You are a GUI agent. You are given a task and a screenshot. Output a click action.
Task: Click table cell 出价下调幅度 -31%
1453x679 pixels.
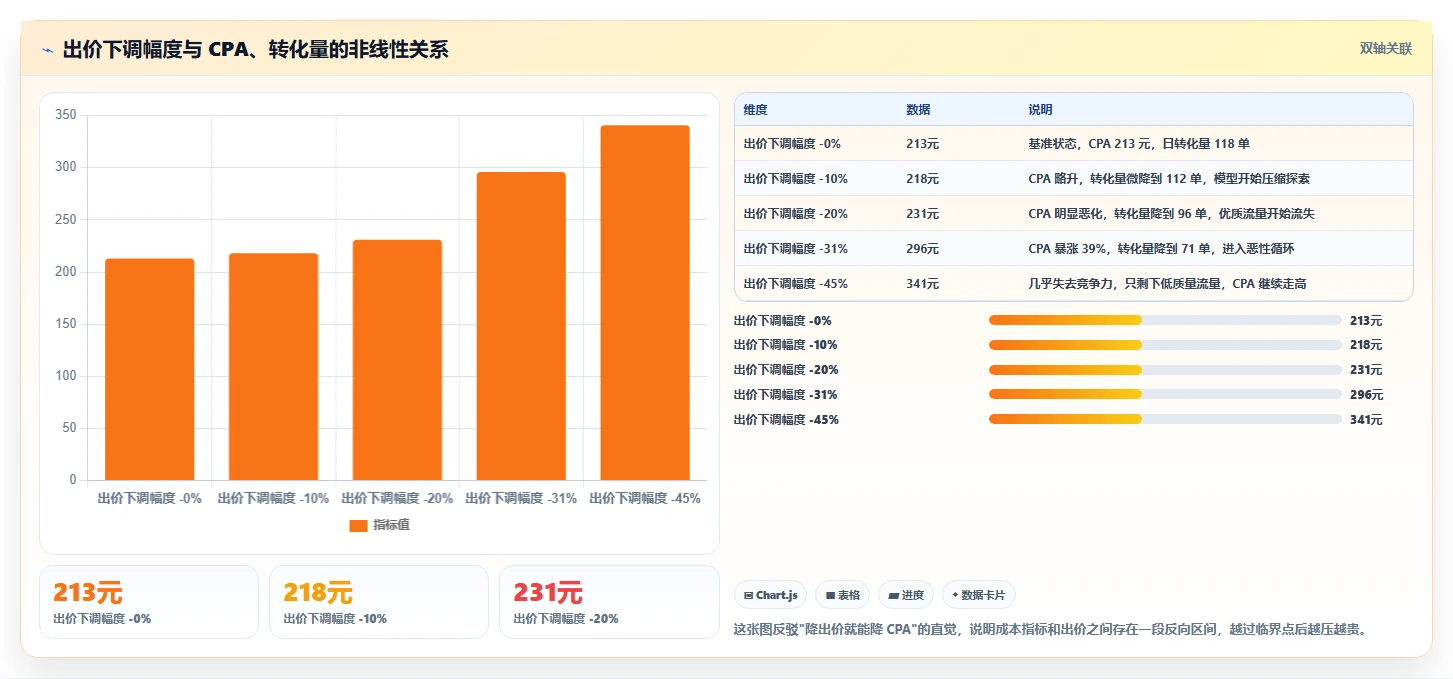[796, 249]
